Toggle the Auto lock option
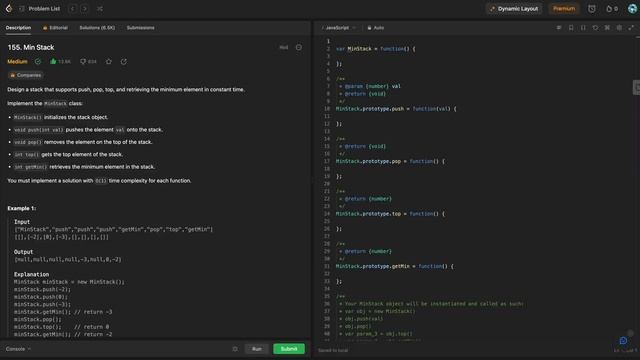This screenshot has width=640, height=360. (x=376, y=28)
